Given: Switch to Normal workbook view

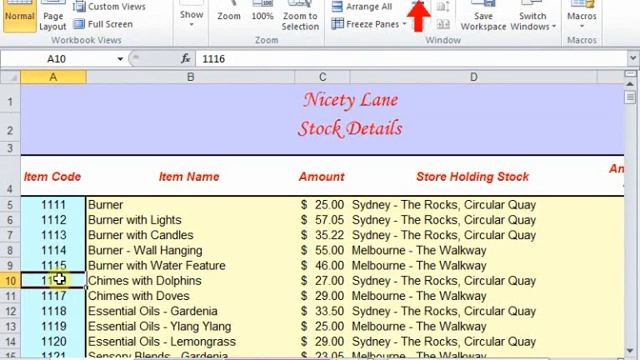Looking at the screenshot, I should (19, 16).
